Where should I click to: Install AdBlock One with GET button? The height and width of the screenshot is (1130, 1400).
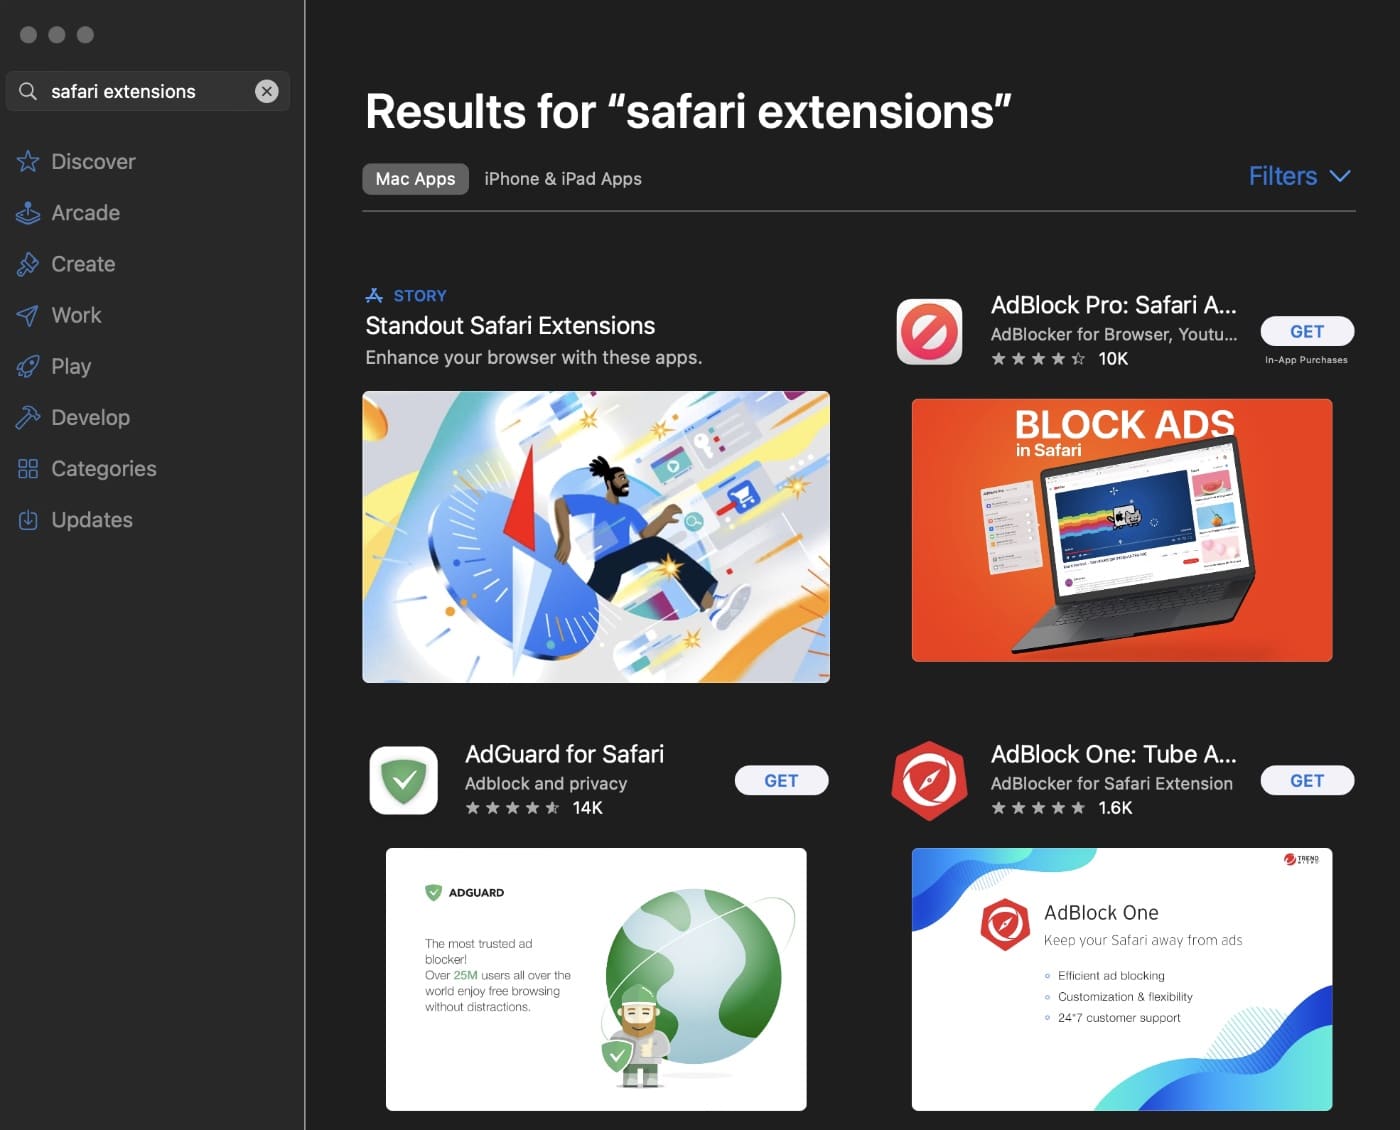point(1306,781)
